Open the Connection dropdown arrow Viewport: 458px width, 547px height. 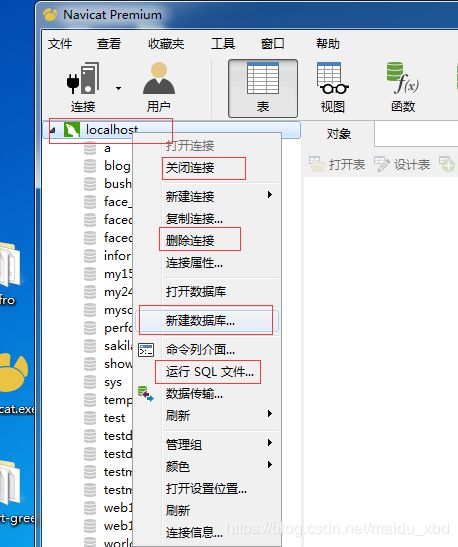pos(119,88)
